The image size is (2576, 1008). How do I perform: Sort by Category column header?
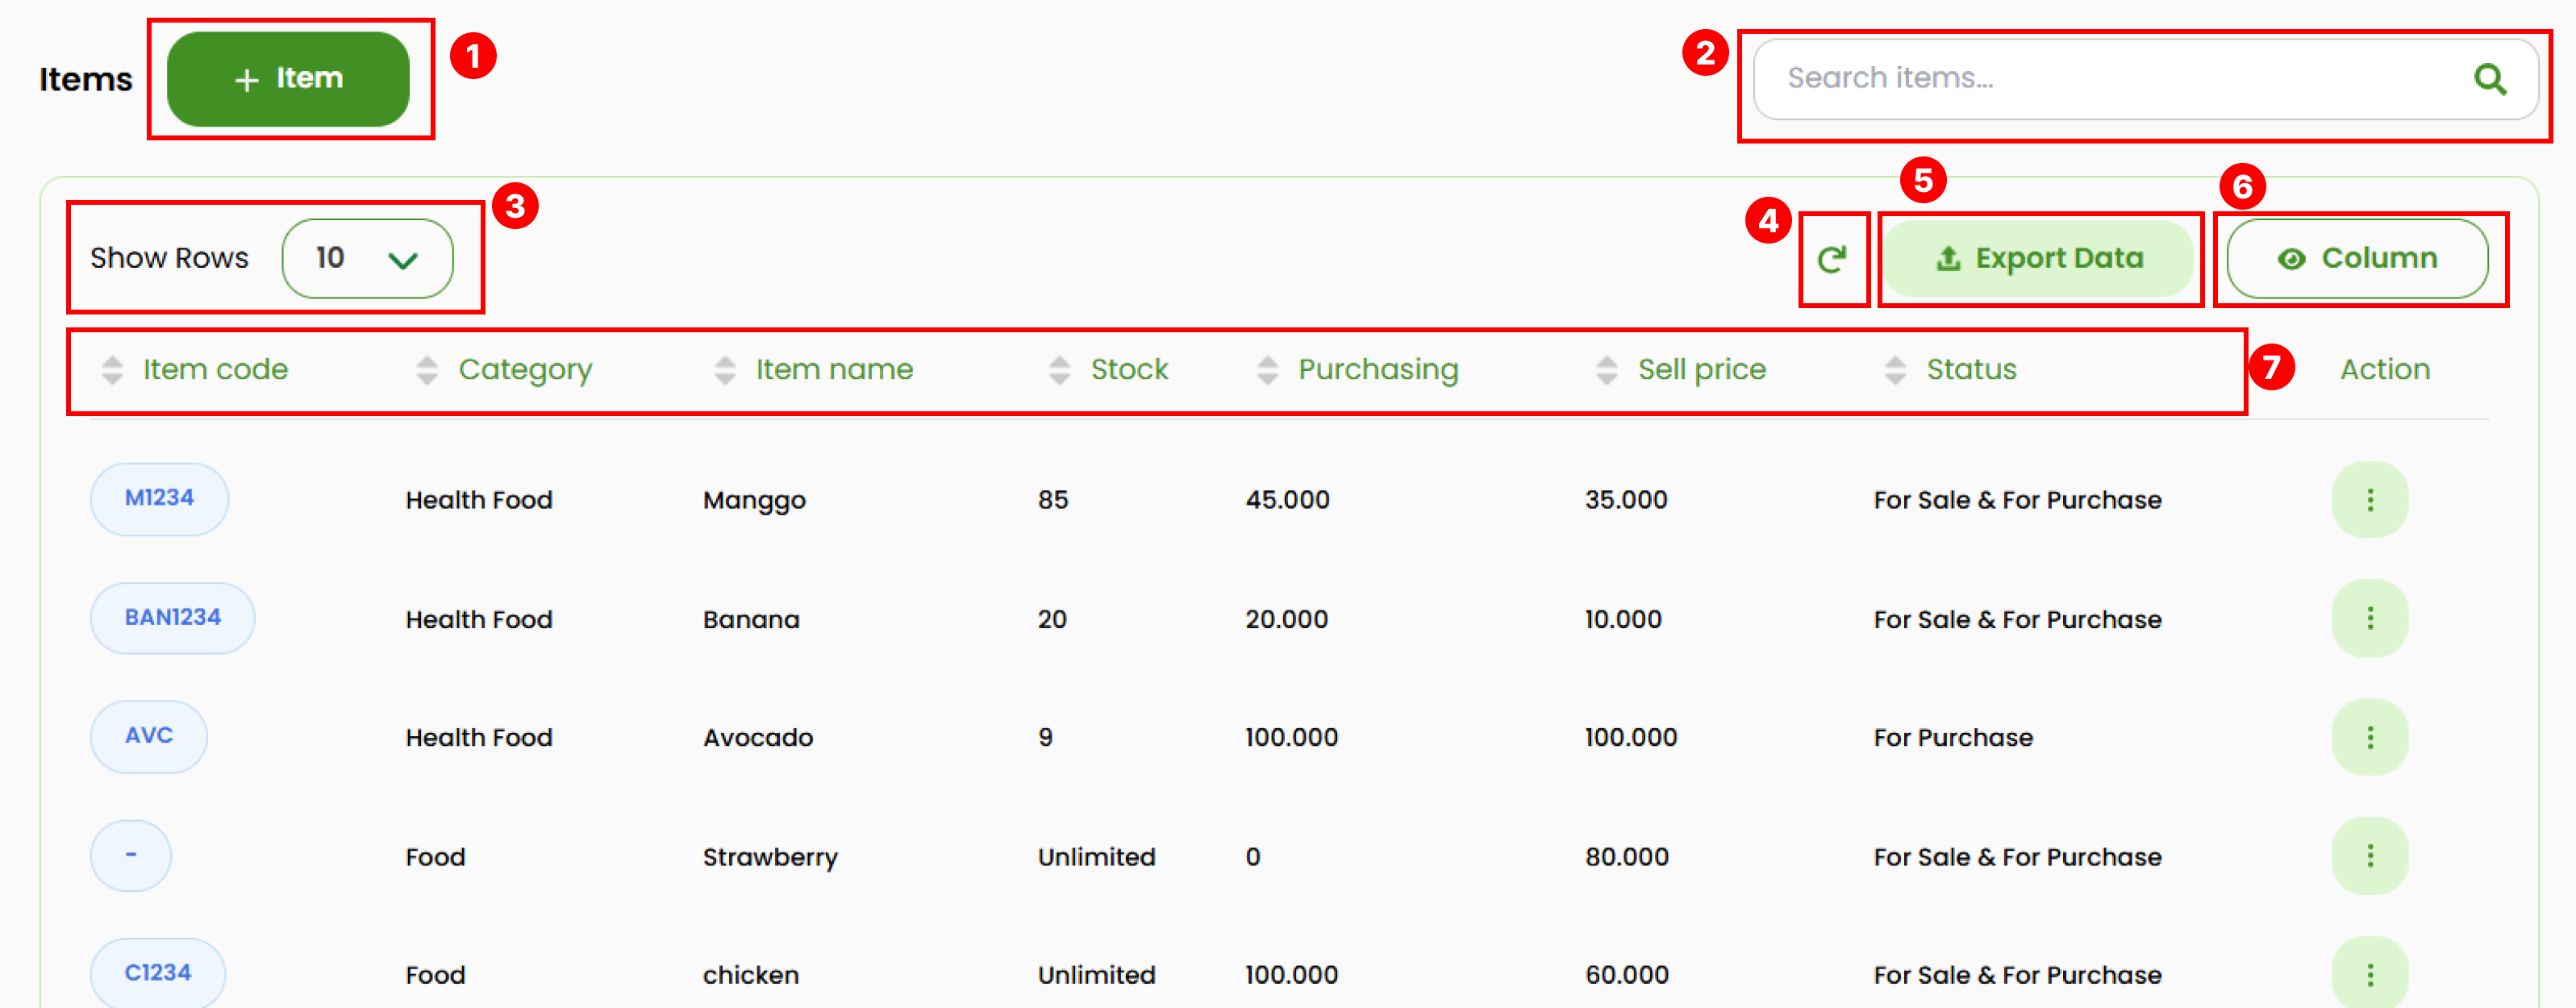click(x=524, y=369)
